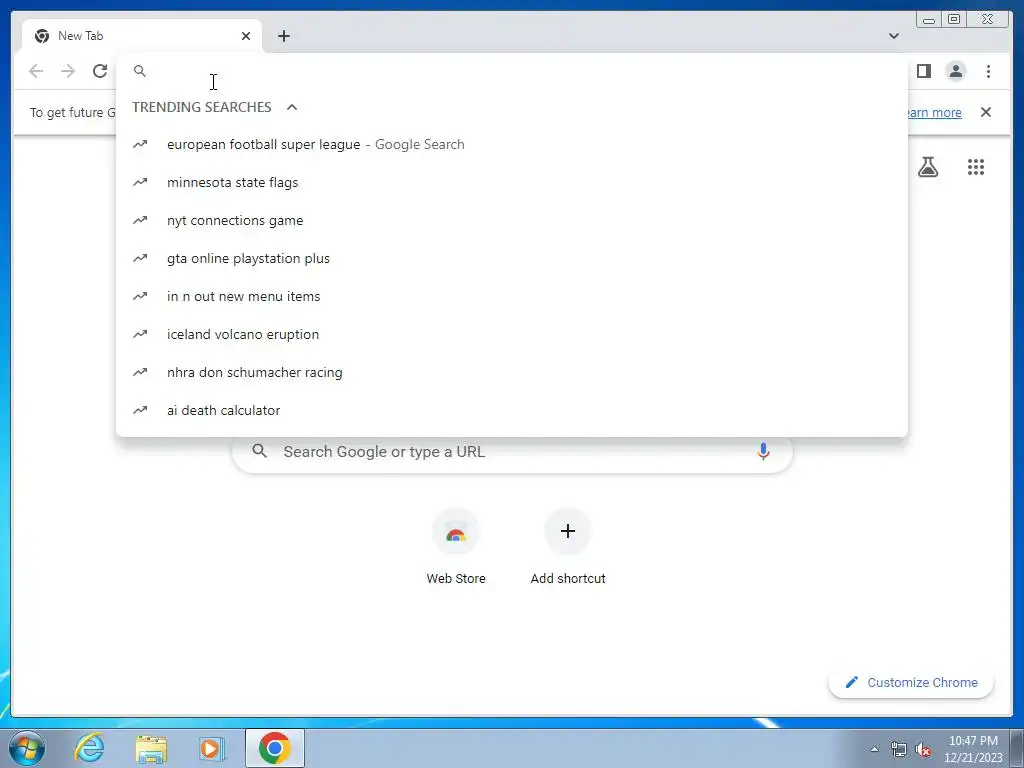Image resolution: width=1024 pixels, height=768 pixels.
Task: Open the Google apps grid
Action: pos(976,167)
